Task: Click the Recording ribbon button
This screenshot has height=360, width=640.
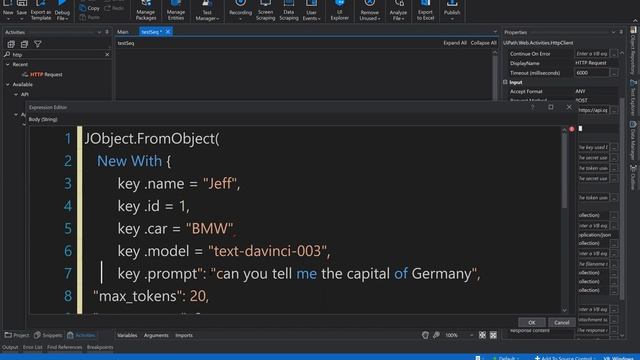Action: click(240, 10)
